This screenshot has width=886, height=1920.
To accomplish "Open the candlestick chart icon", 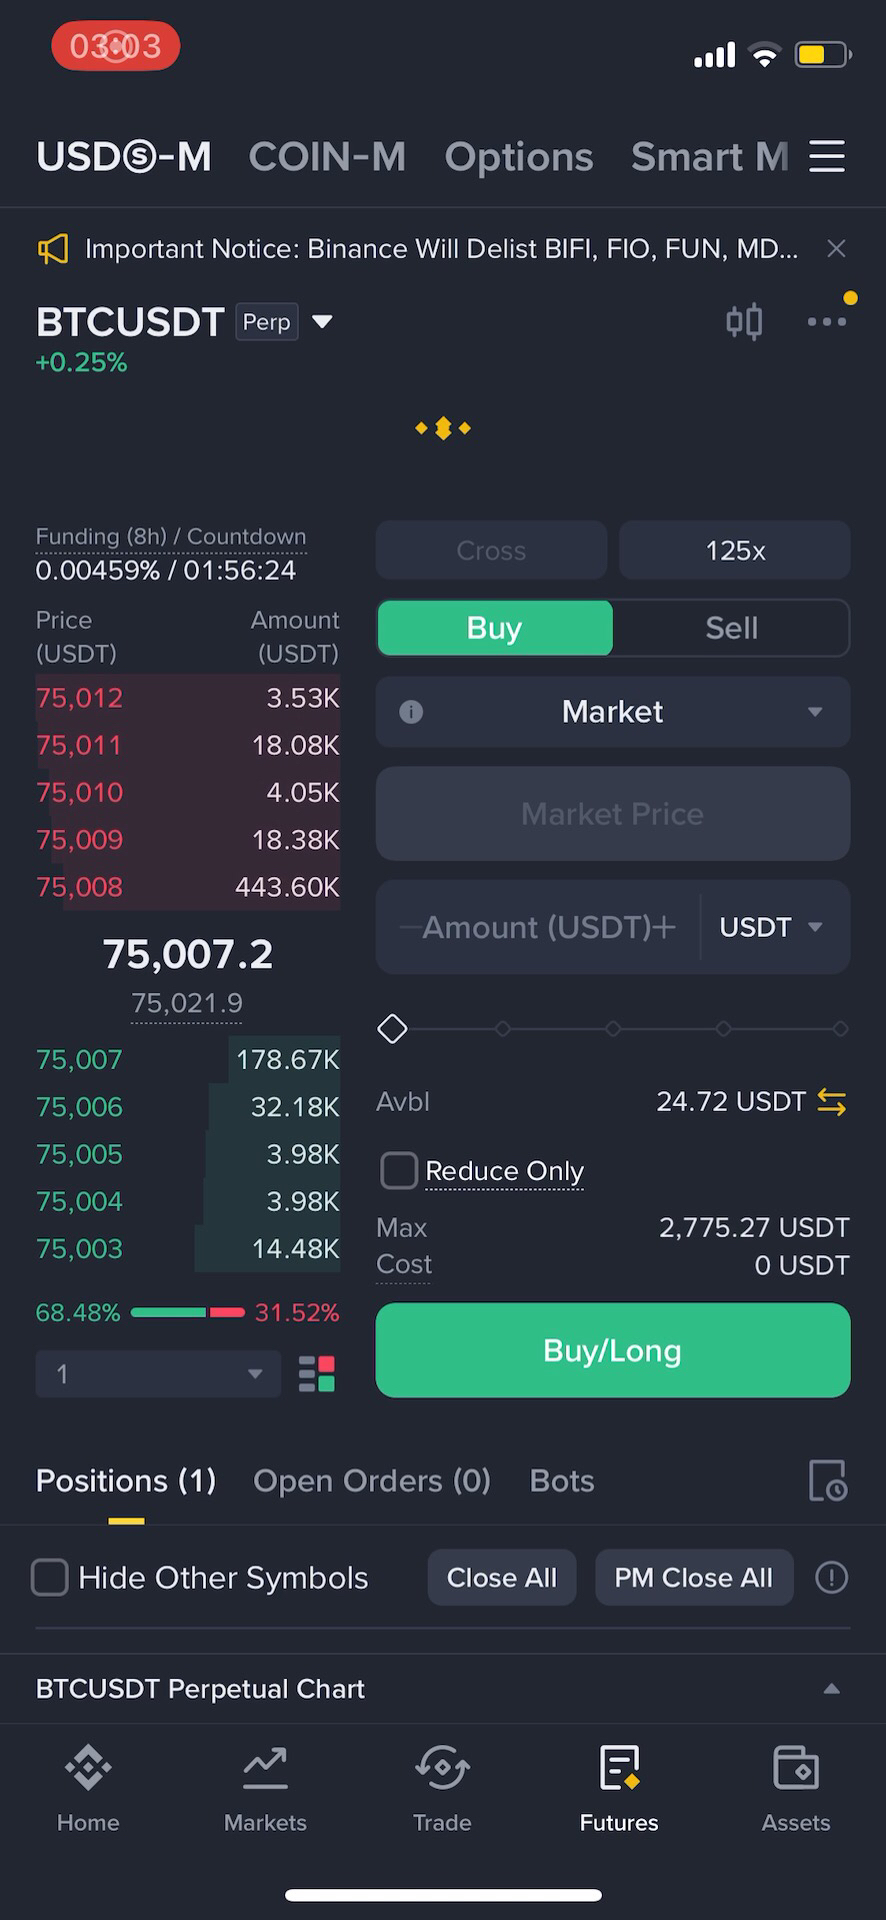I will (744, 322).
